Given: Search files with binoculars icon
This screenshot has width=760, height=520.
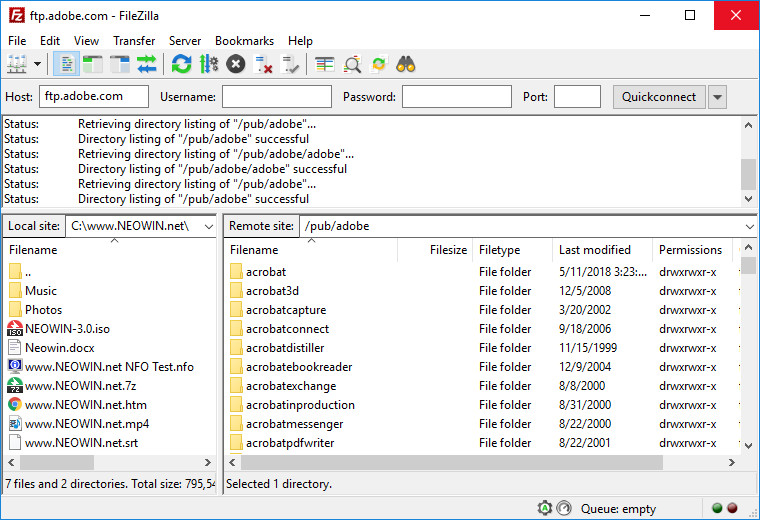Looking at the screenshot, I should click(406, 64).
